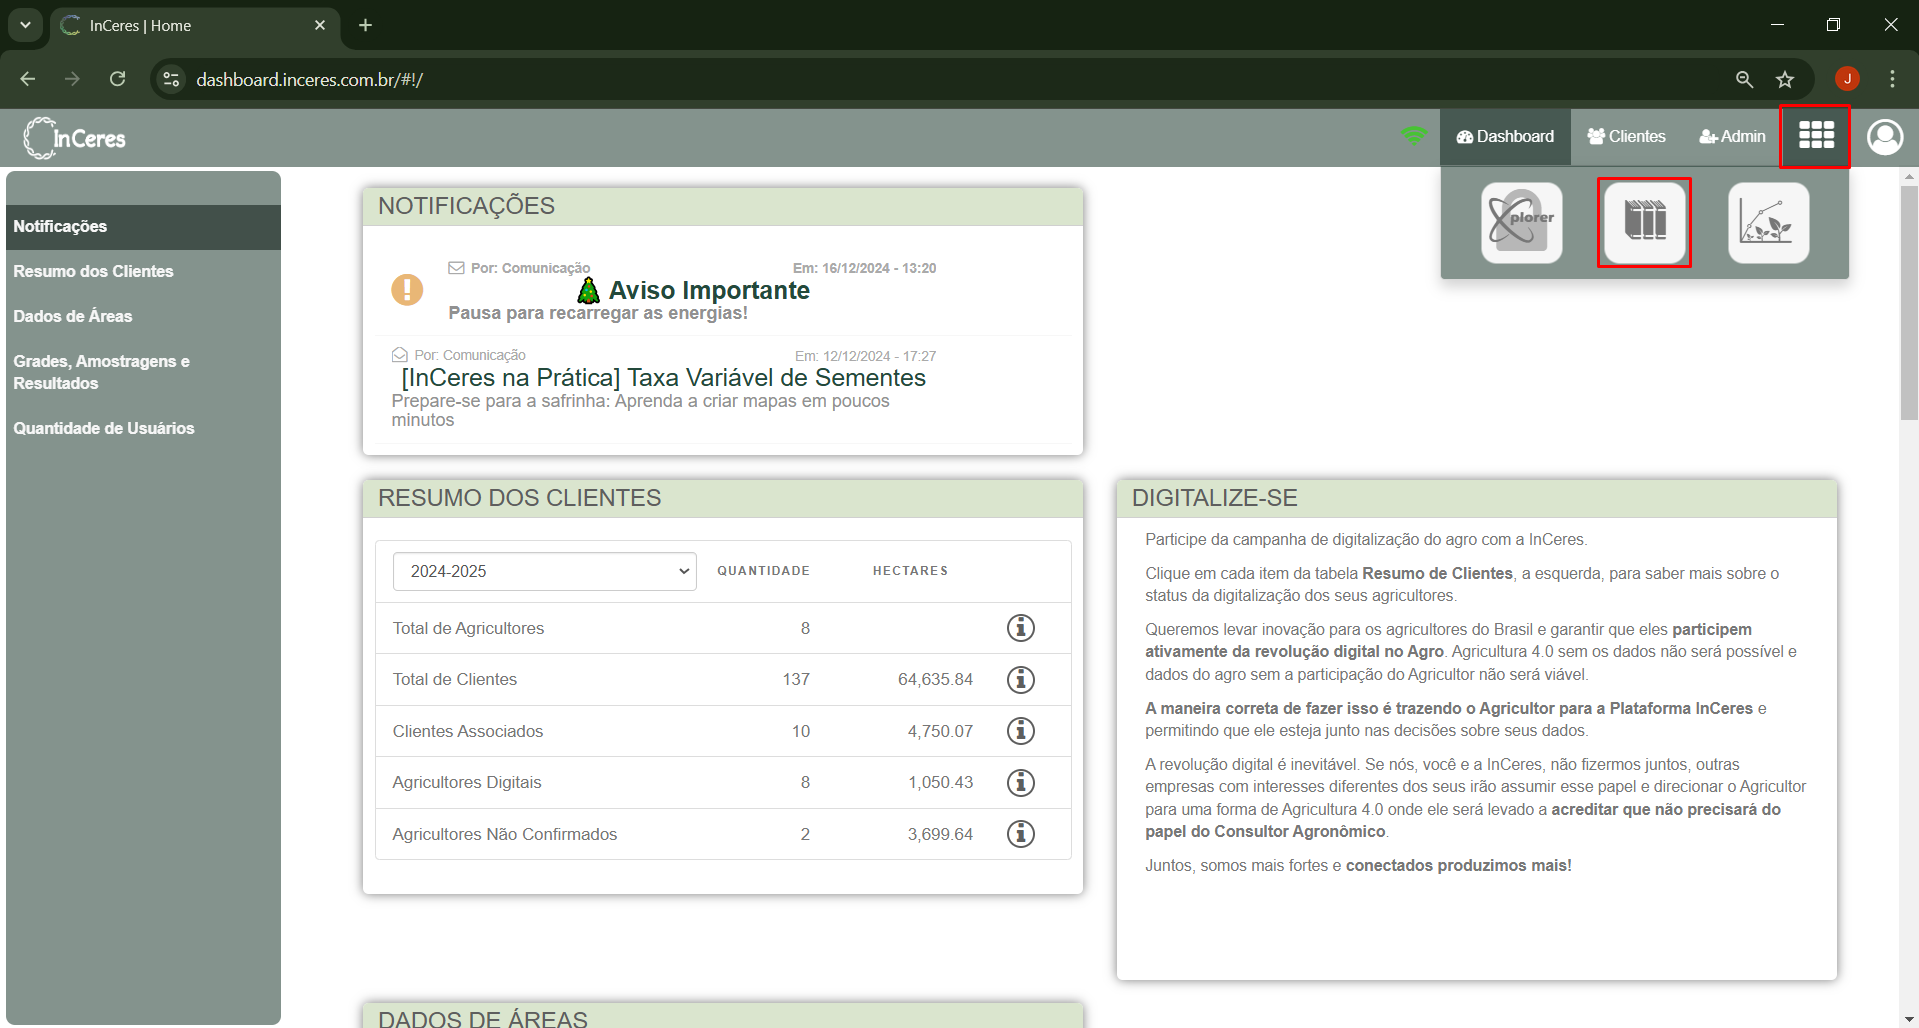The width and height of the screenshot is (1919, 1028).
Task: Show info for Clientes Associados row
Action: click(1020, 731)
